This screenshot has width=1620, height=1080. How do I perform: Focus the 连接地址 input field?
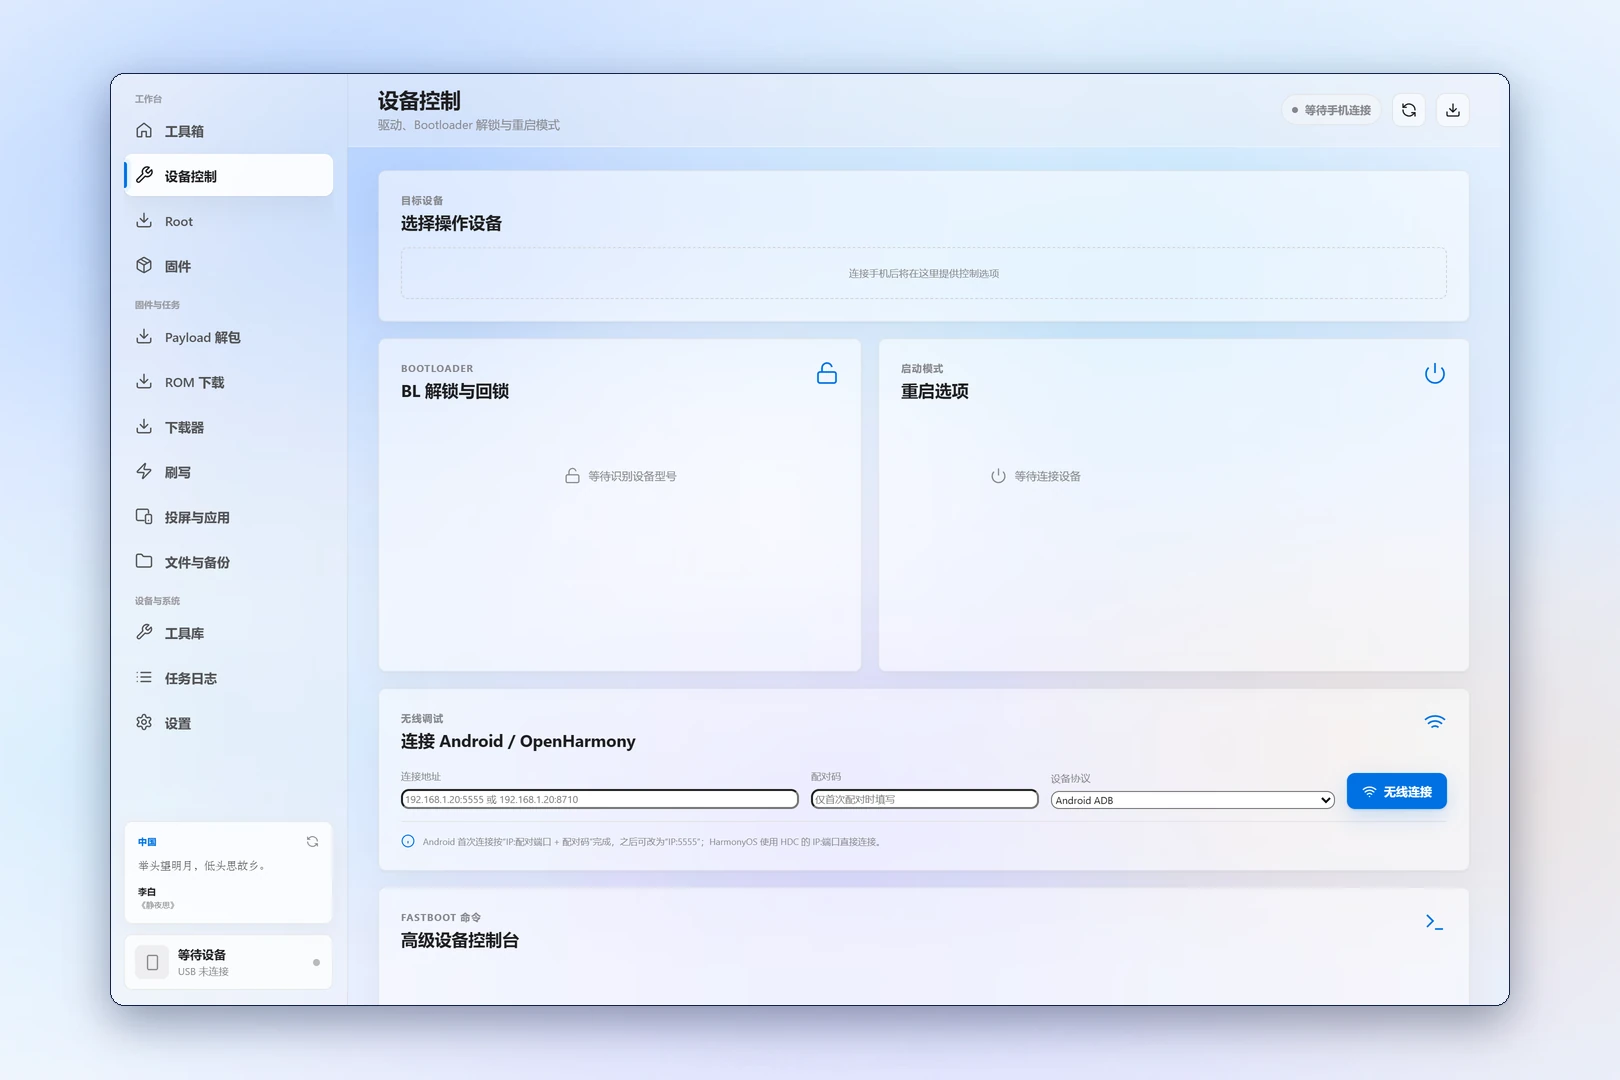(600, 799)
